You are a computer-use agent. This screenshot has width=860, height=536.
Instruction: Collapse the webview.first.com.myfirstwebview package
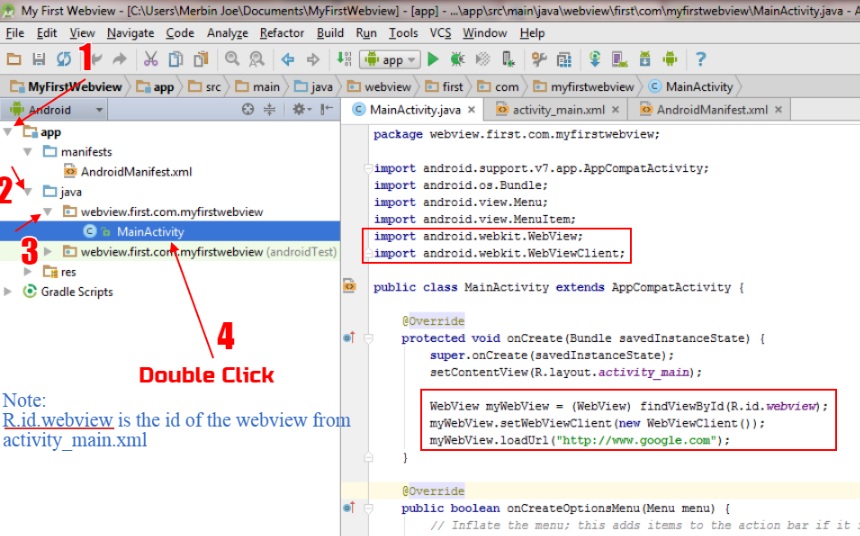tap(47, 212)
